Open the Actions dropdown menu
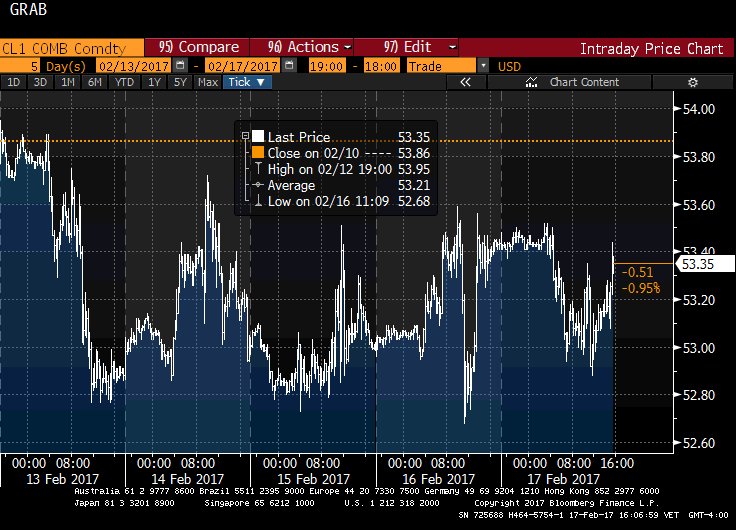 pos(310,47)
